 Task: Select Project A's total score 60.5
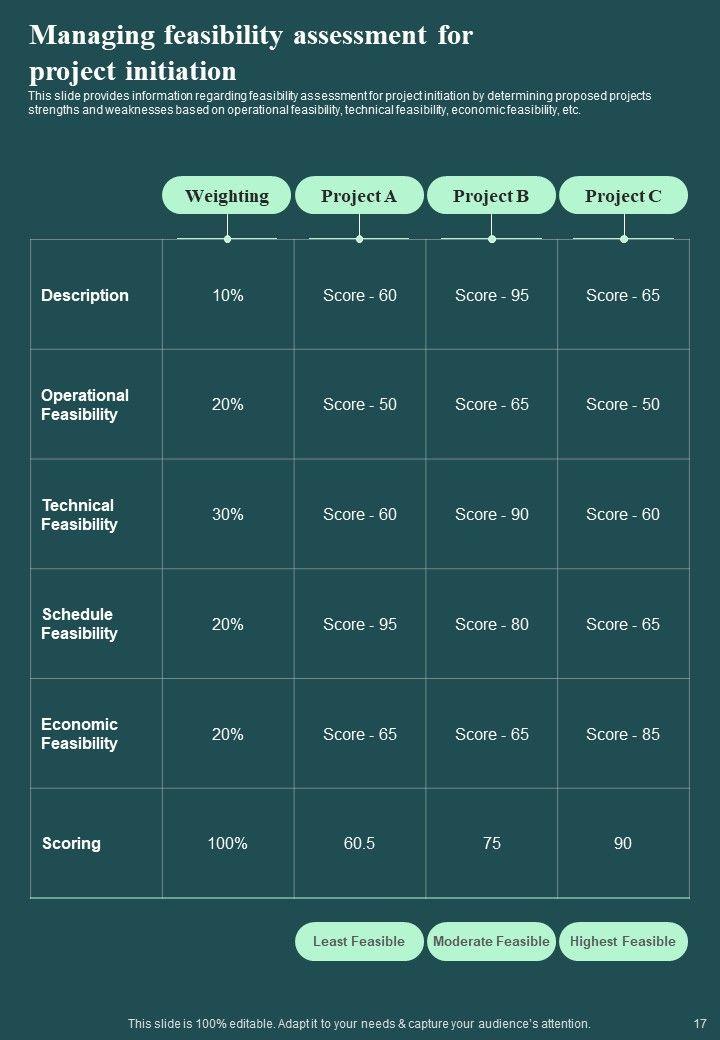point(359,844)
